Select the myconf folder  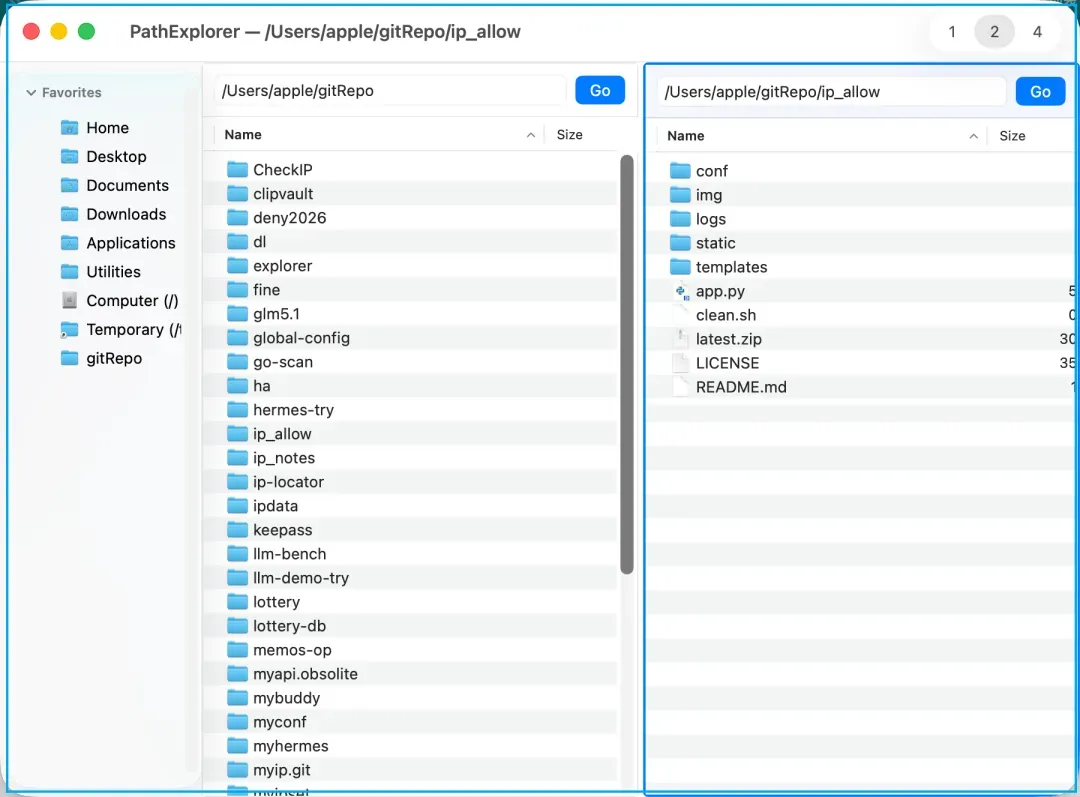[x=412, y=722]
